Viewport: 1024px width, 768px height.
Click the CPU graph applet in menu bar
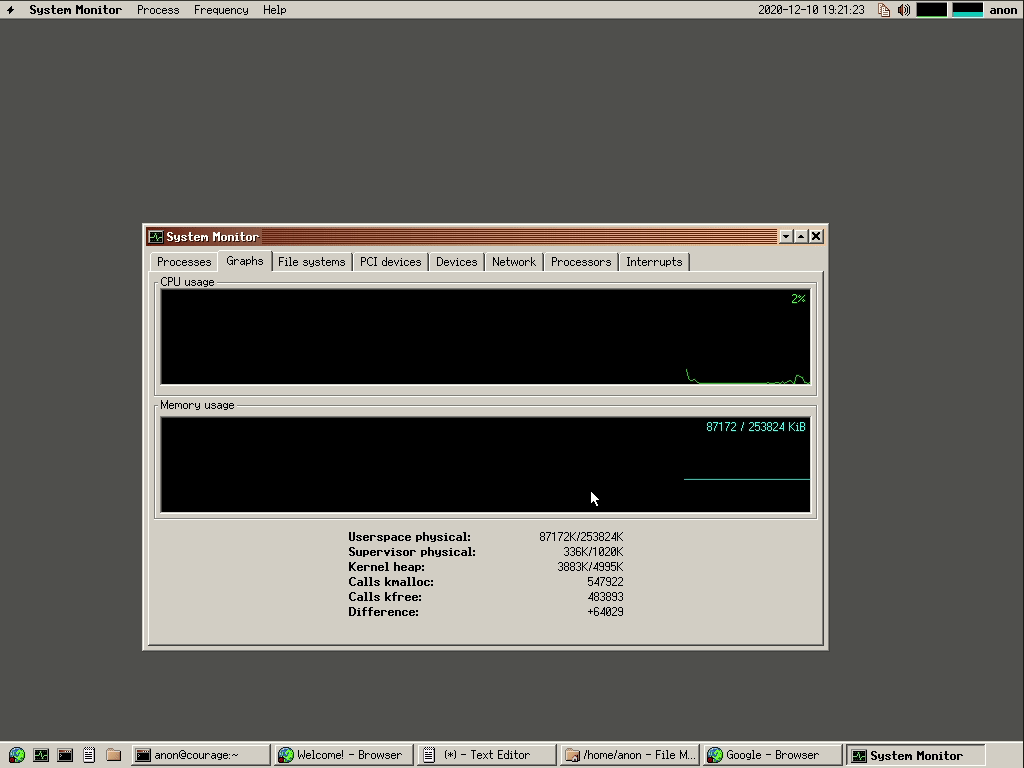[932, 10]
